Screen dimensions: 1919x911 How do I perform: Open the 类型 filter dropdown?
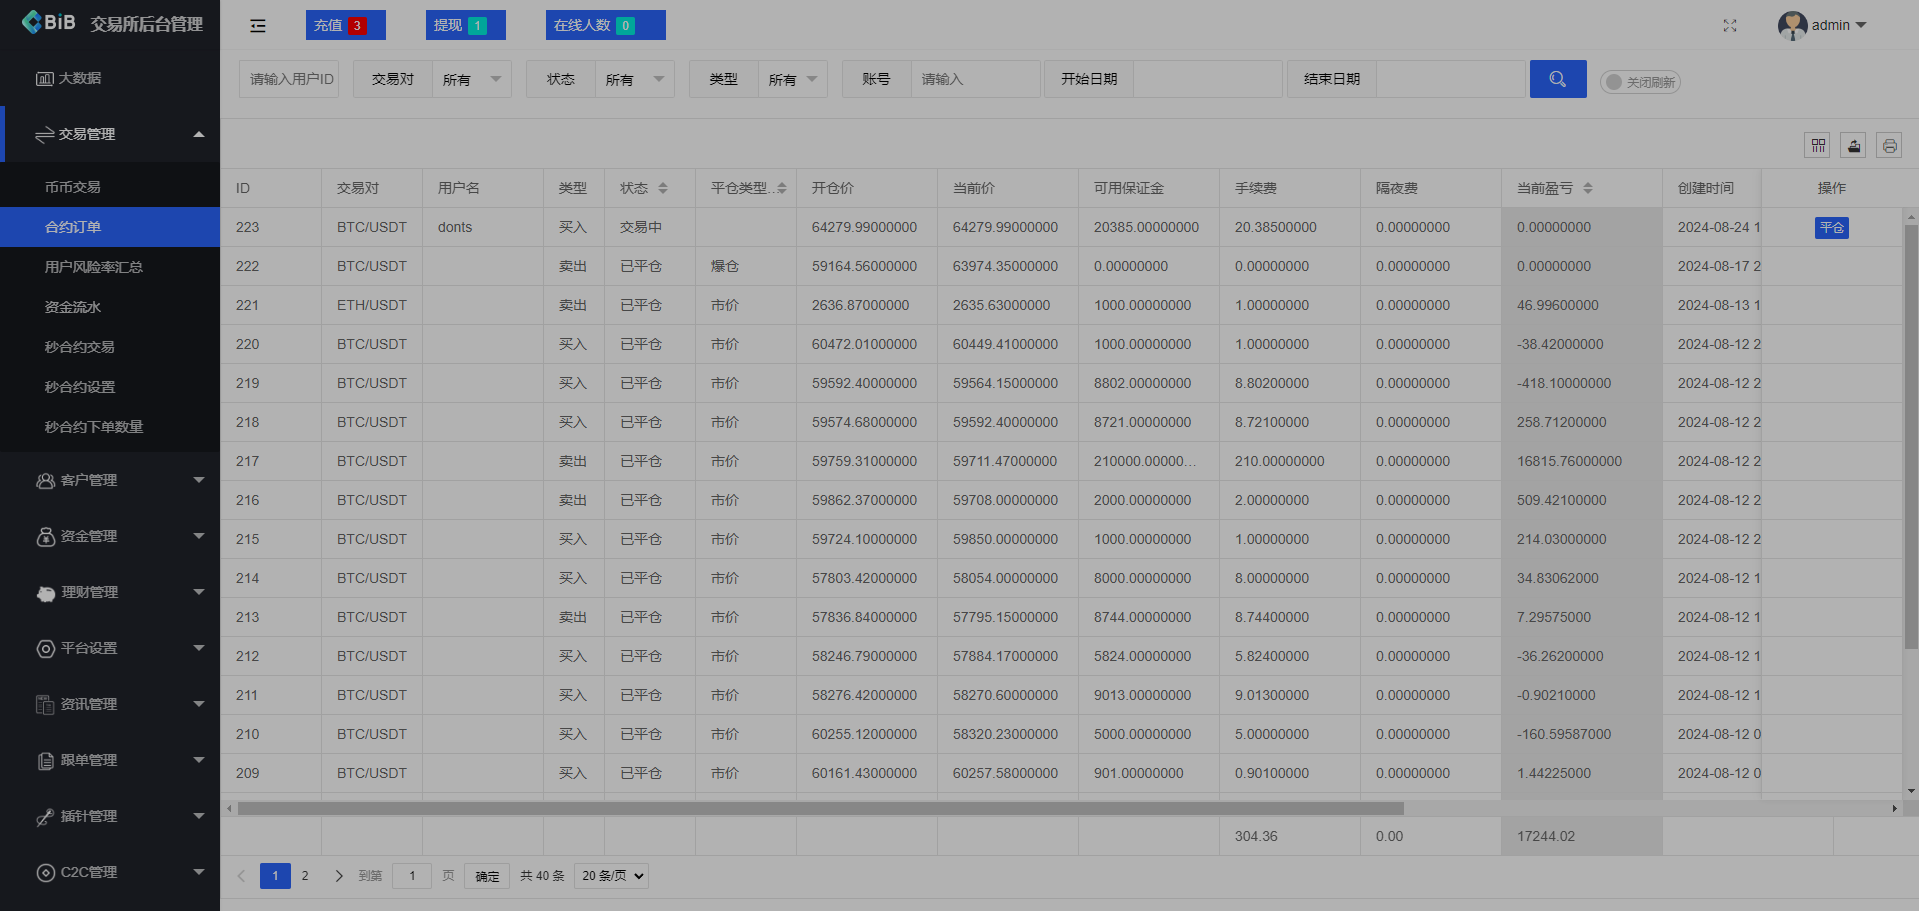pos(792,79)
